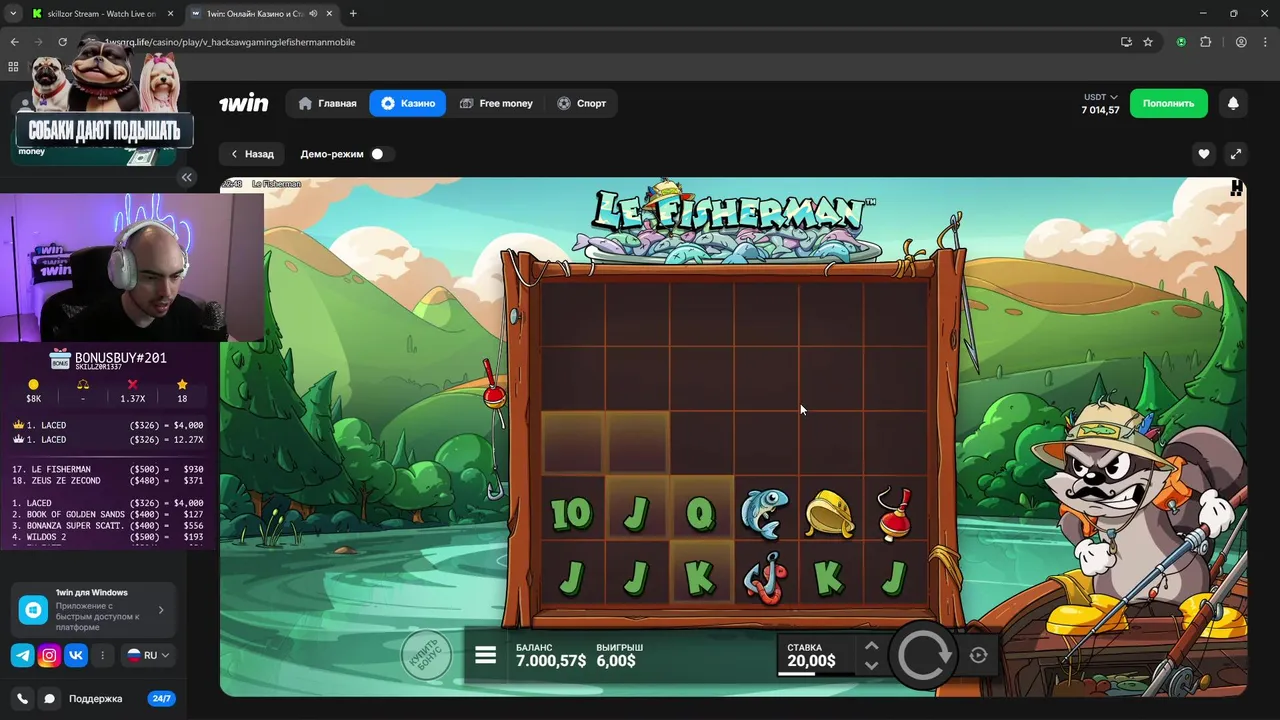Click the green Пополнить deposit button

(1168, 103)
